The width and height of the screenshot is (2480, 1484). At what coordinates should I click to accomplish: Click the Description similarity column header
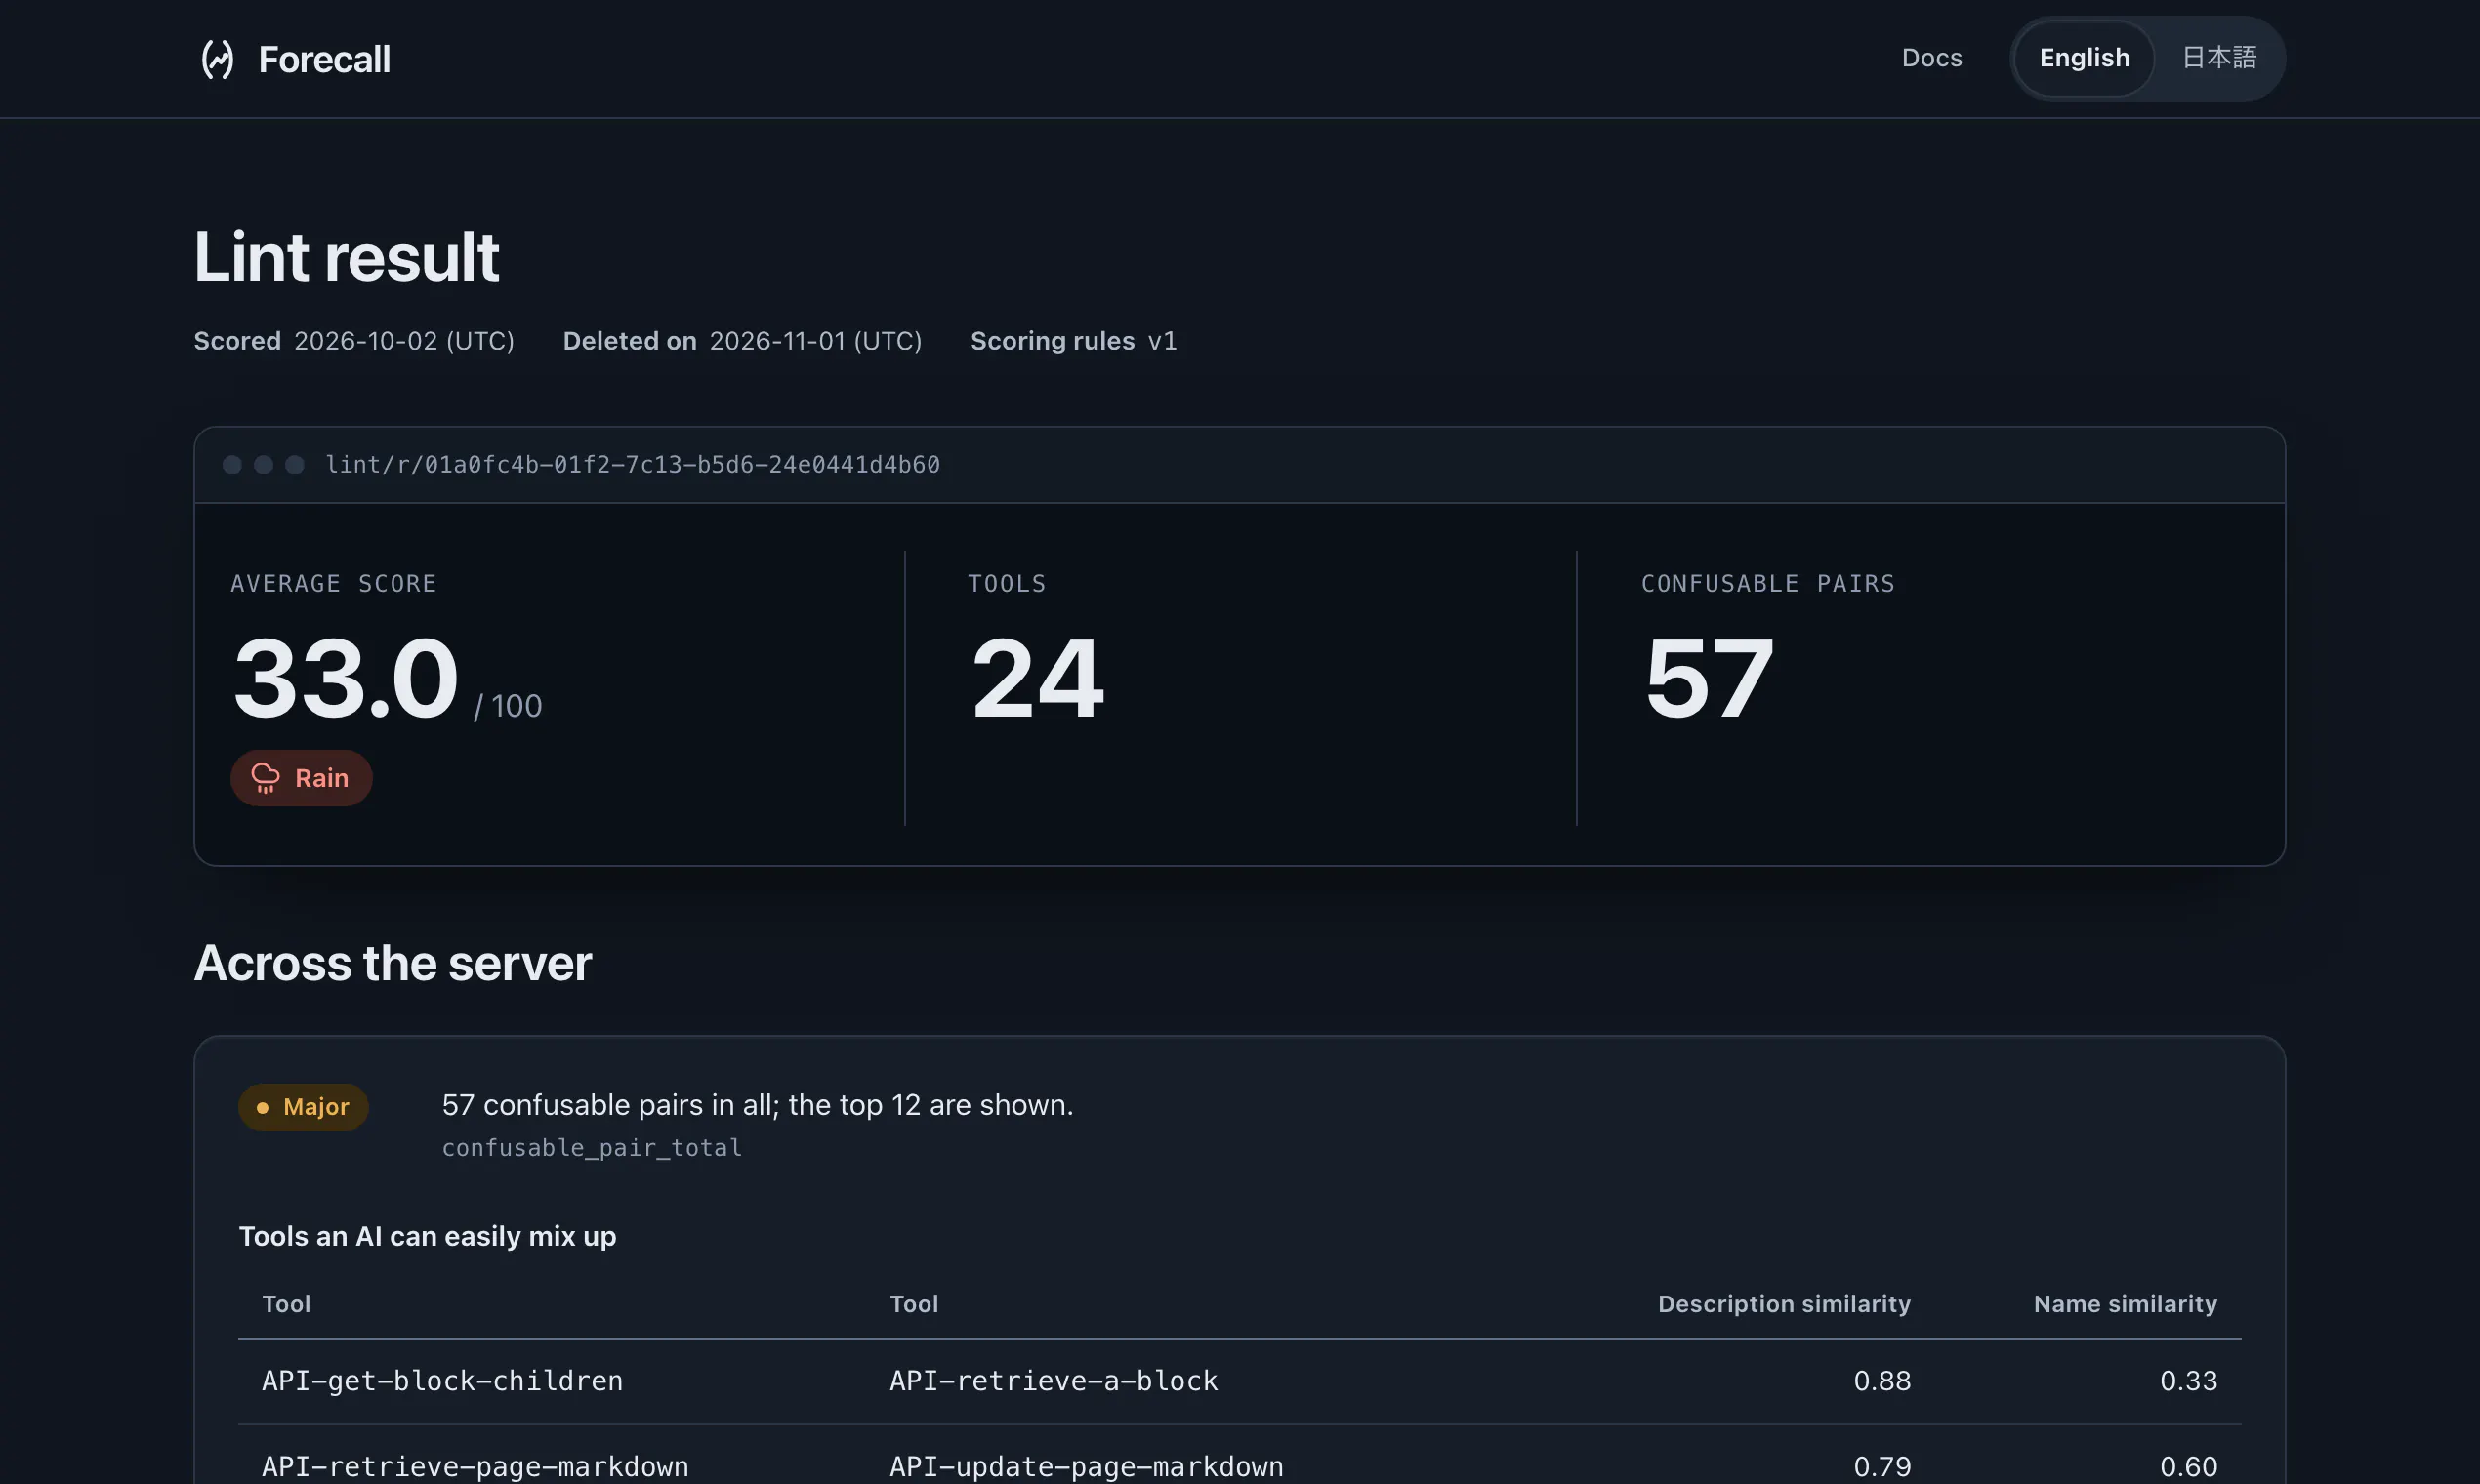[x=1784, y=1304]
